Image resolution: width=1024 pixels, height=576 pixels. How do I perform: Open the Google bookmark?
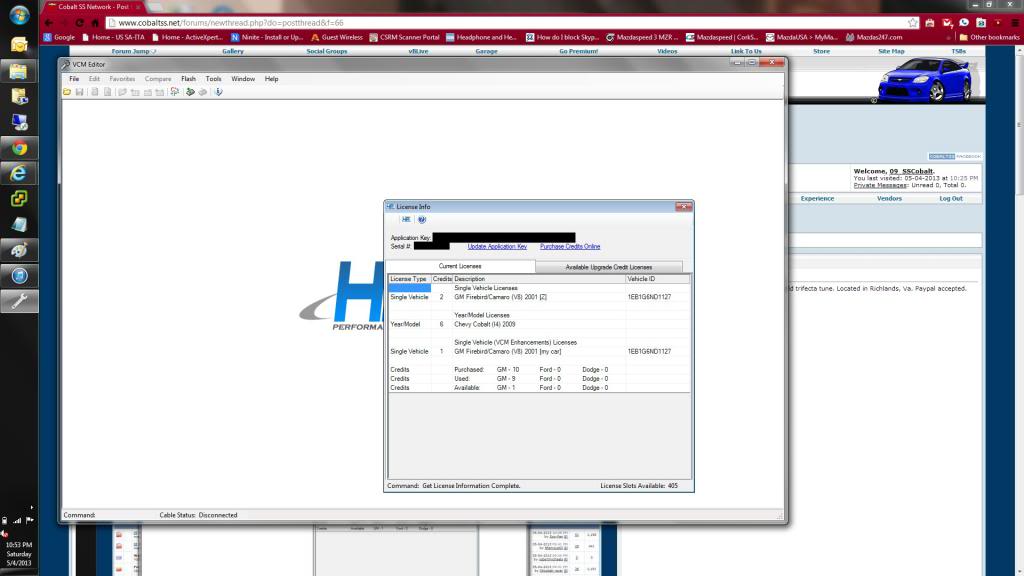(59, 37)
